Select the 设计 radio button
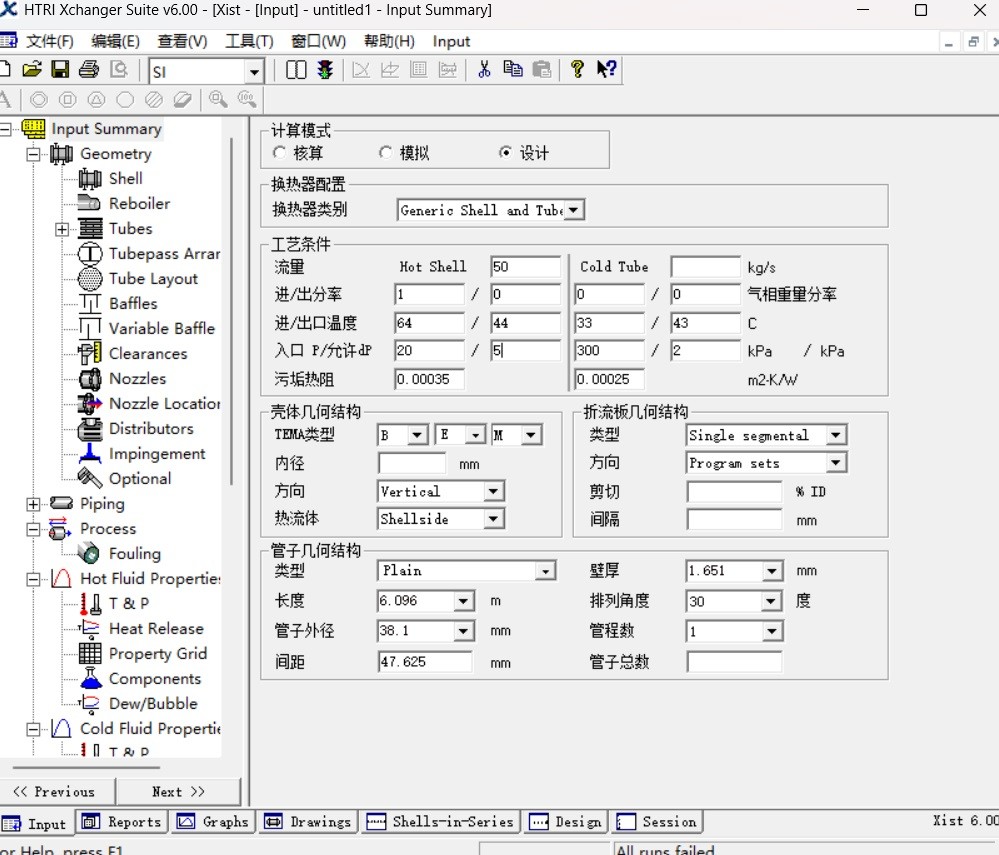Image resolution: width=999 pixels, height=855 pixels. [505, 153]
